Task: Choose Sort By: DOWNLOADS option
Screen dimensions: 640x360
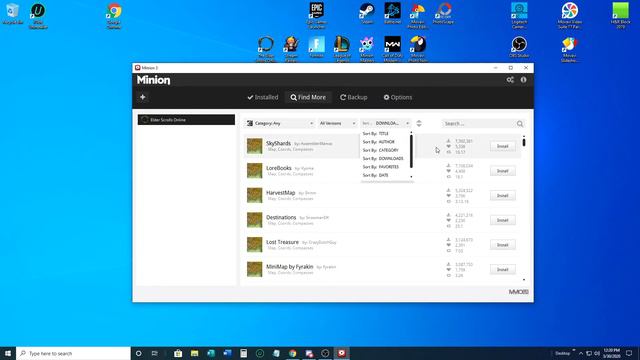Action: (384, 158)
